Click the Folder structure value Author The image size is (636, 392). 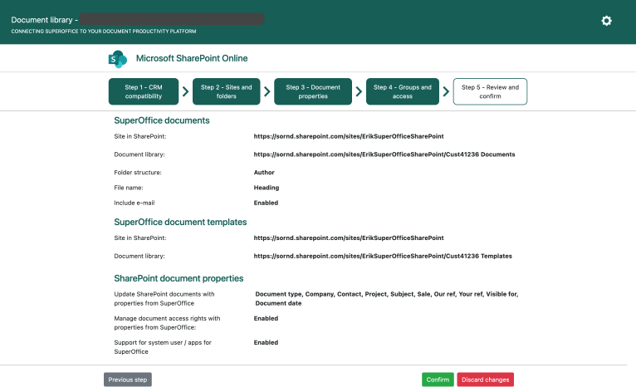tap(264, 172)
